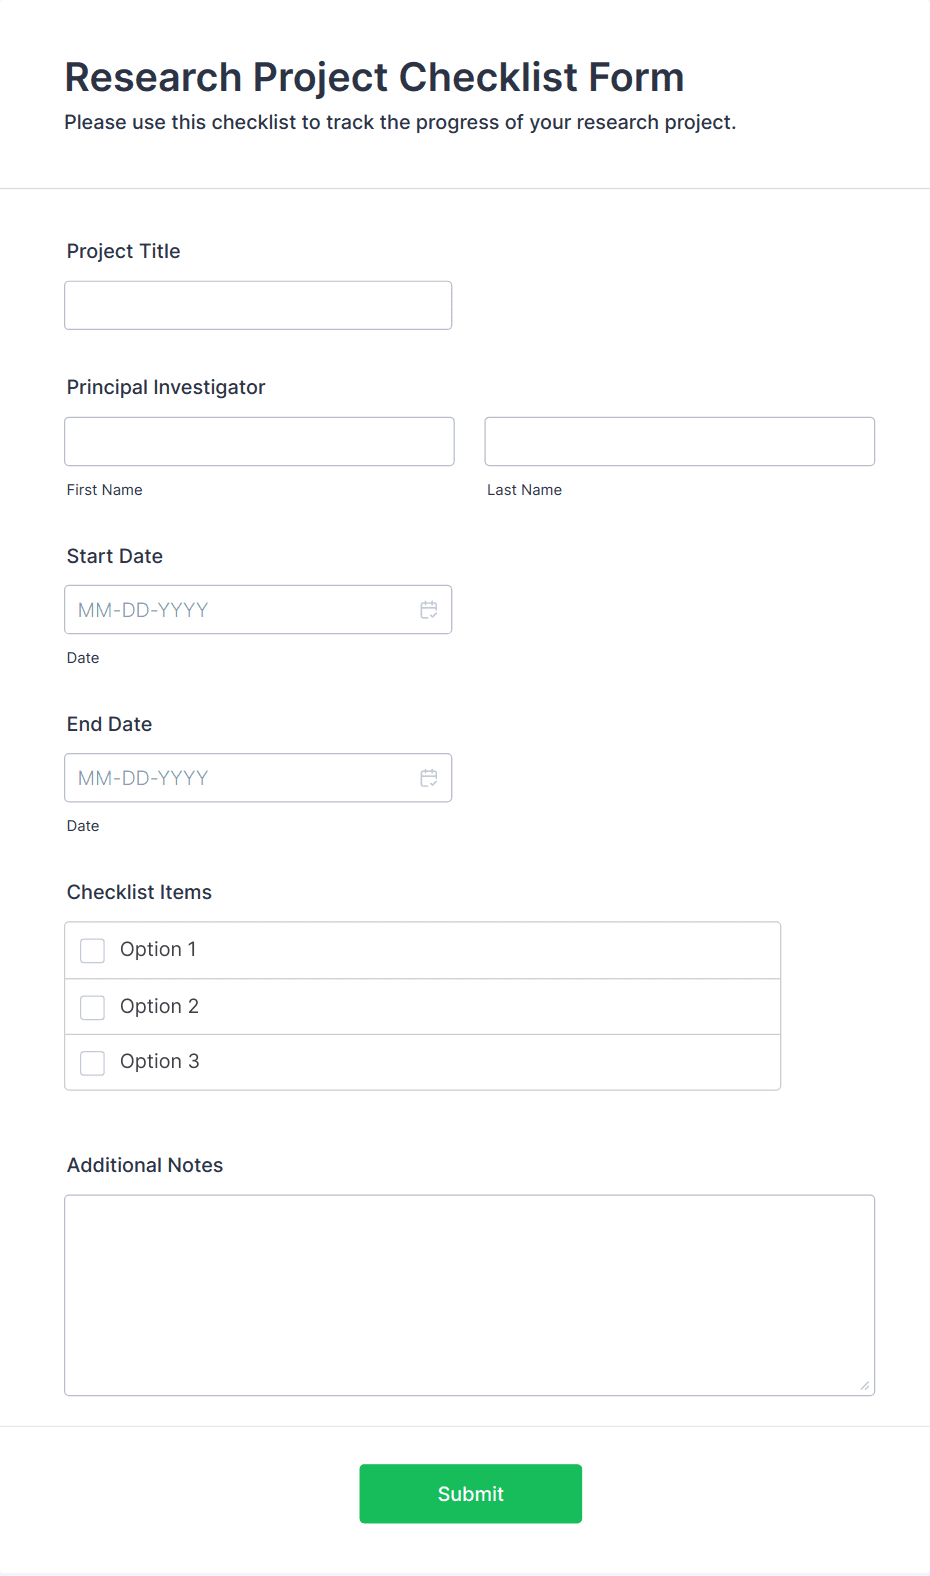
Task: Open the Start Date calendar picker icon
Action: tap(429, 610)
